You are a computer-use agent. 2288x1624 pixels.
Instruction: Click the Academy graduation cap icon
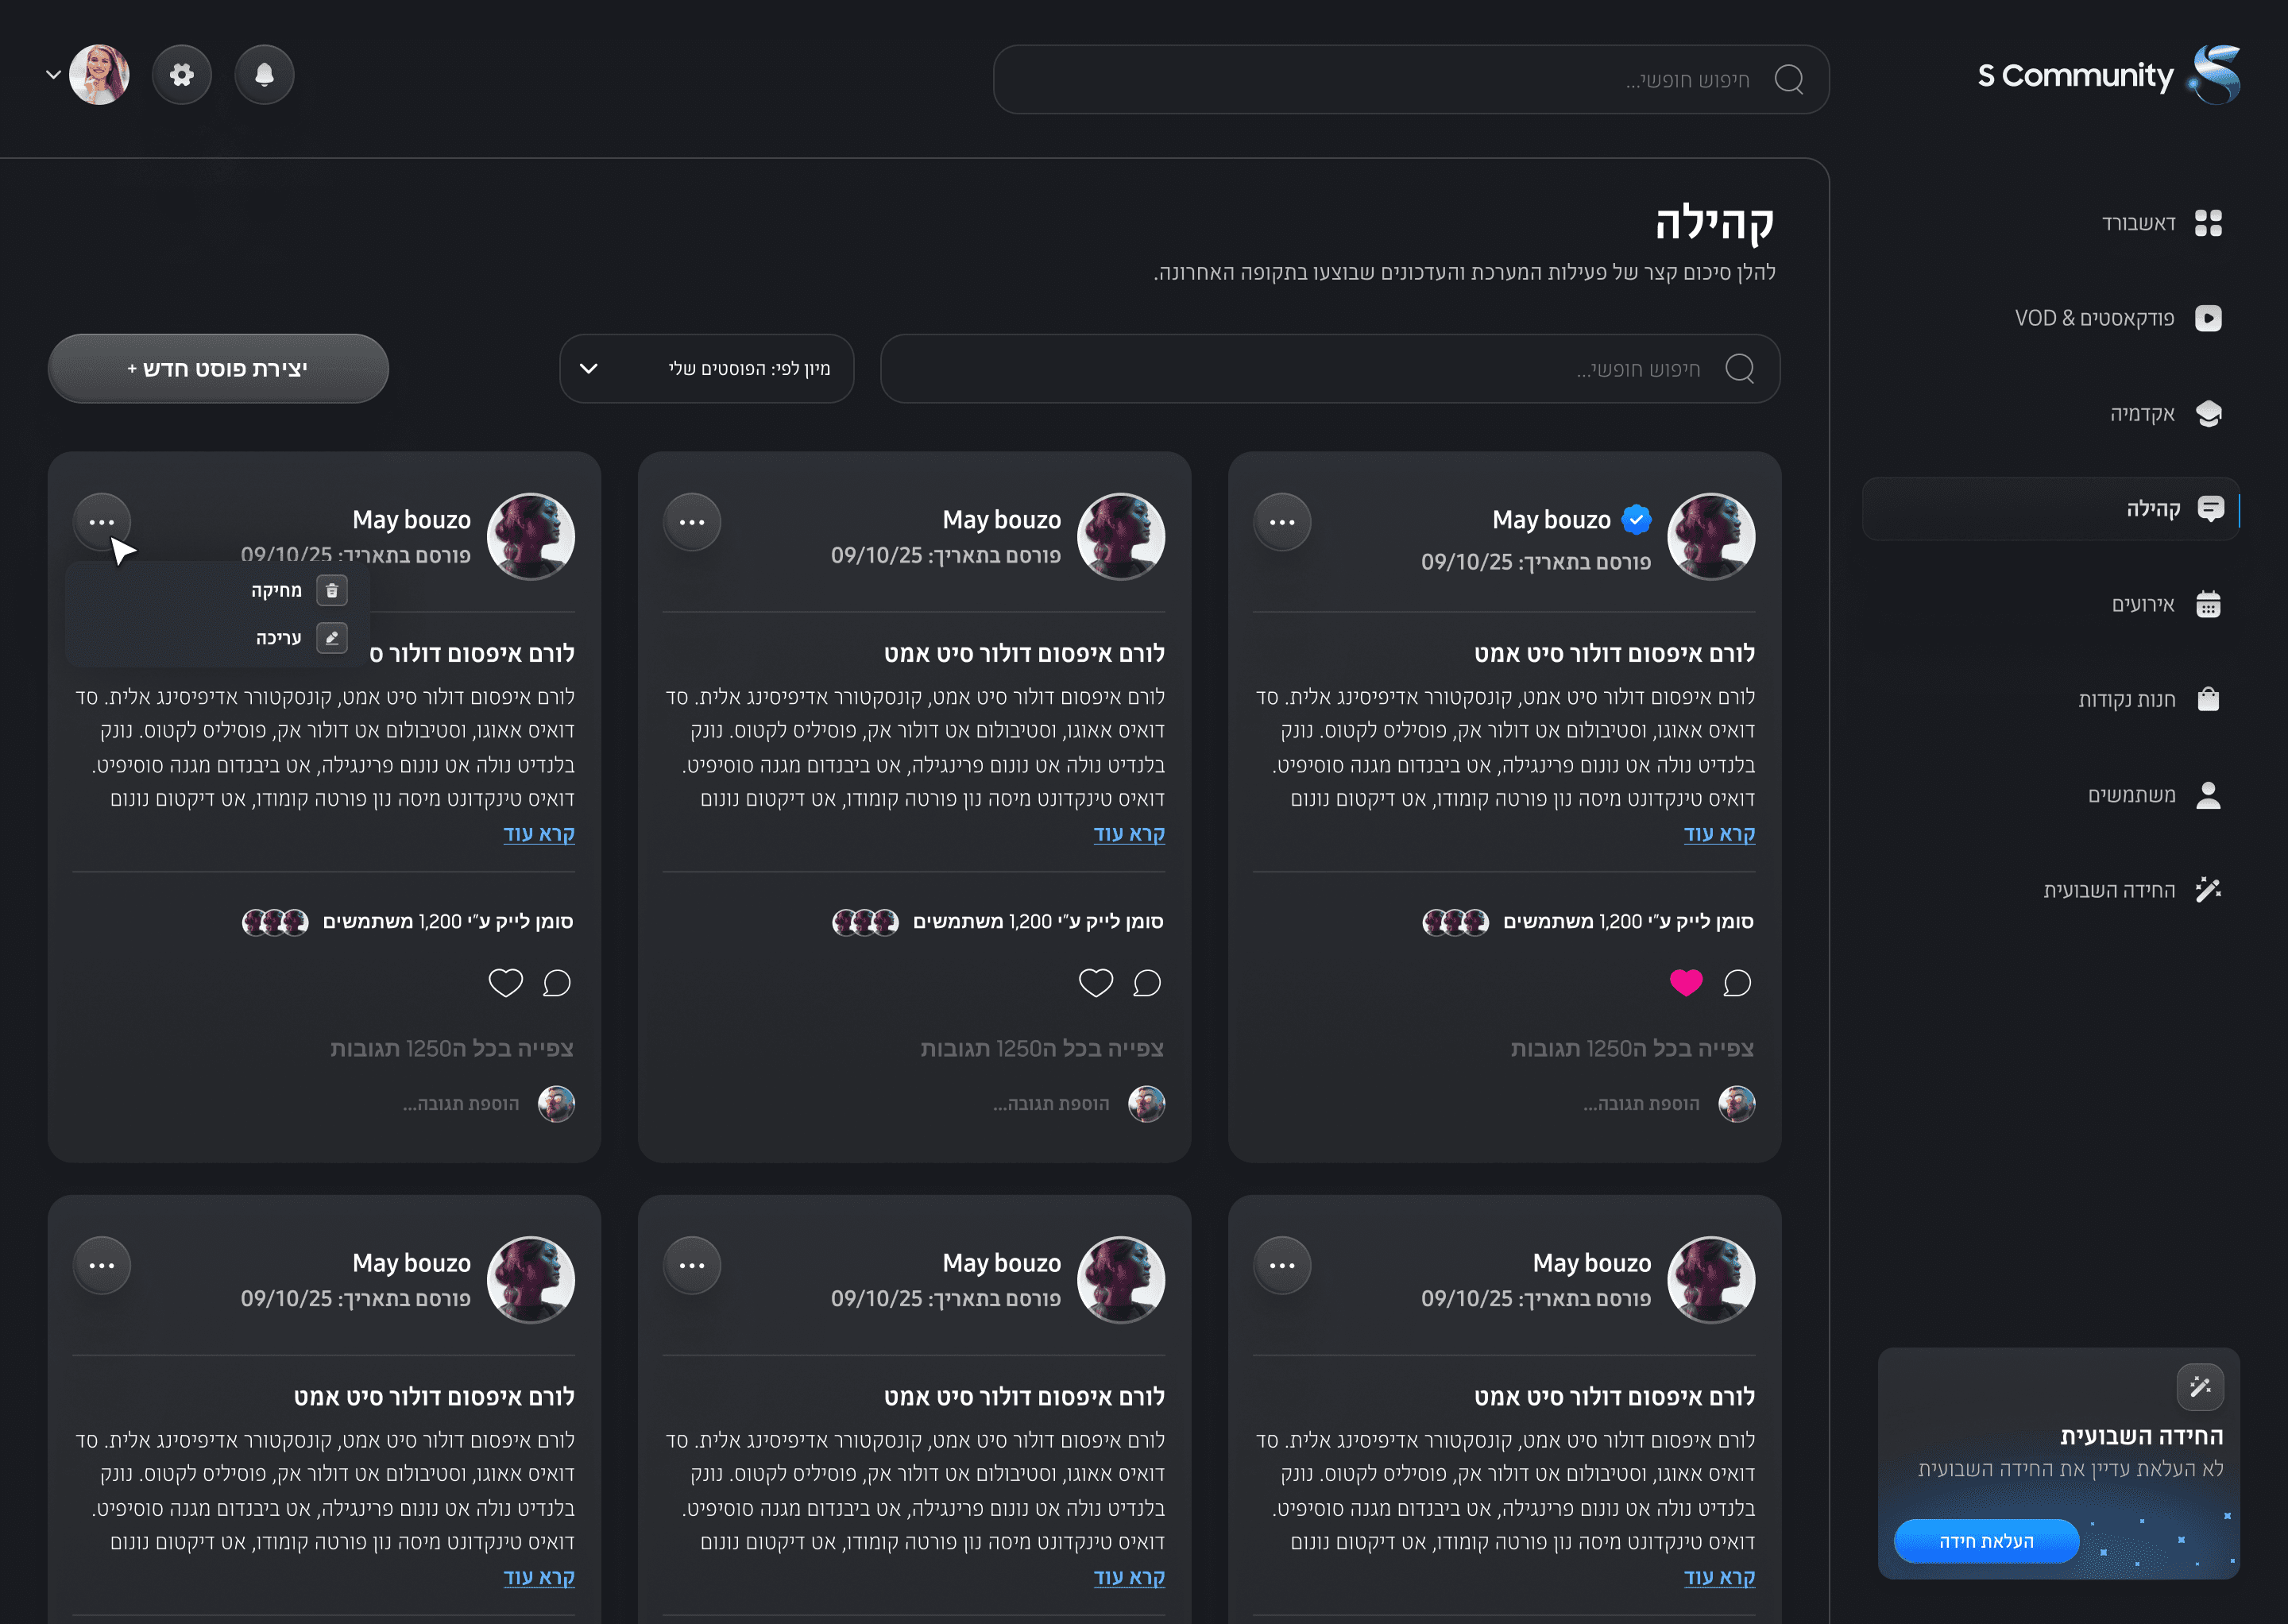pos(2208,414)
